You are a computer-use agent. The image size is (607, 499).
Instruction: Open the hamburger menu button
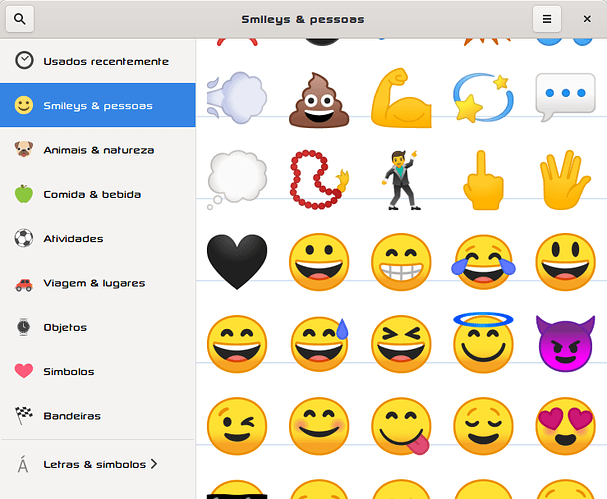(547, 19)
